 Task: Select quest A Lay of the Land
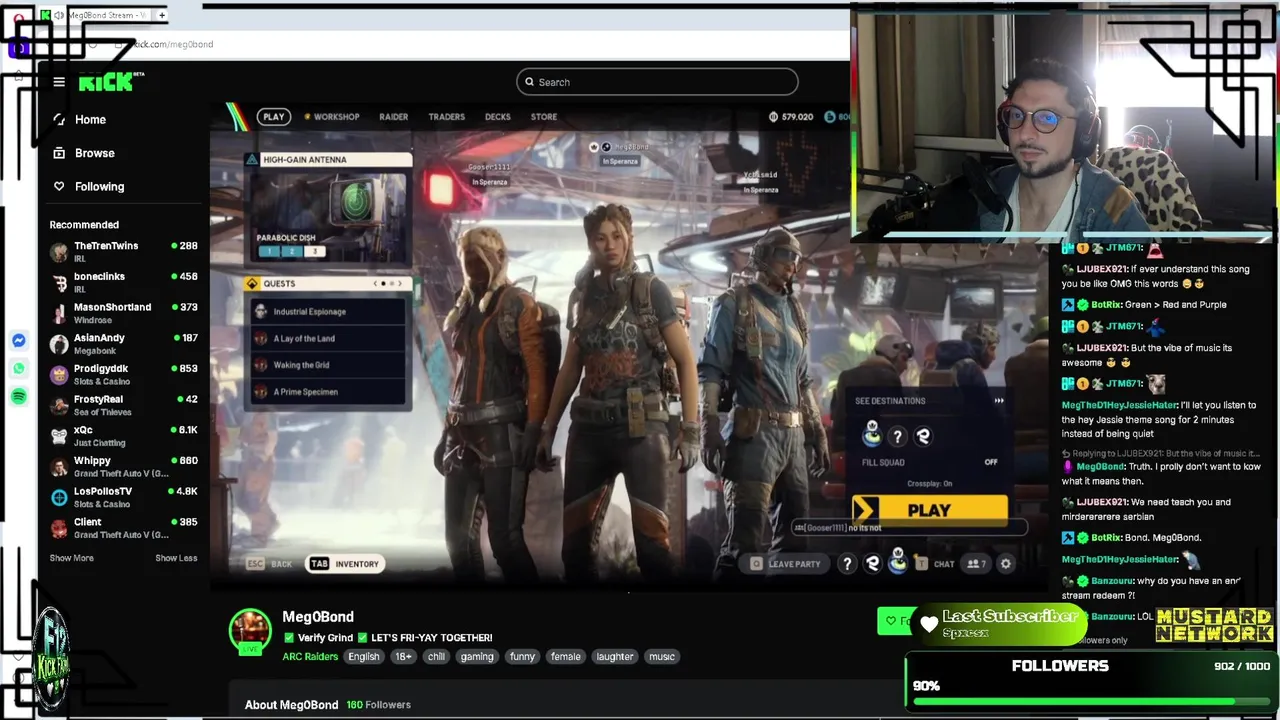pos(329,339)
